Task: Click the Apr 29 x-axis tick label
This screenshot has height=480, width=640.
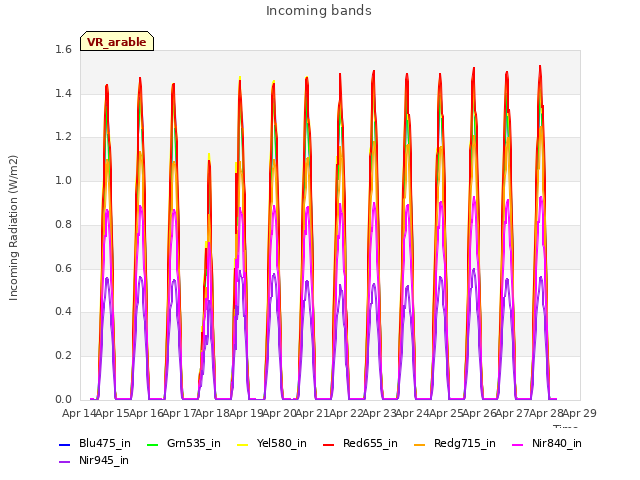Action: (579, 413)
